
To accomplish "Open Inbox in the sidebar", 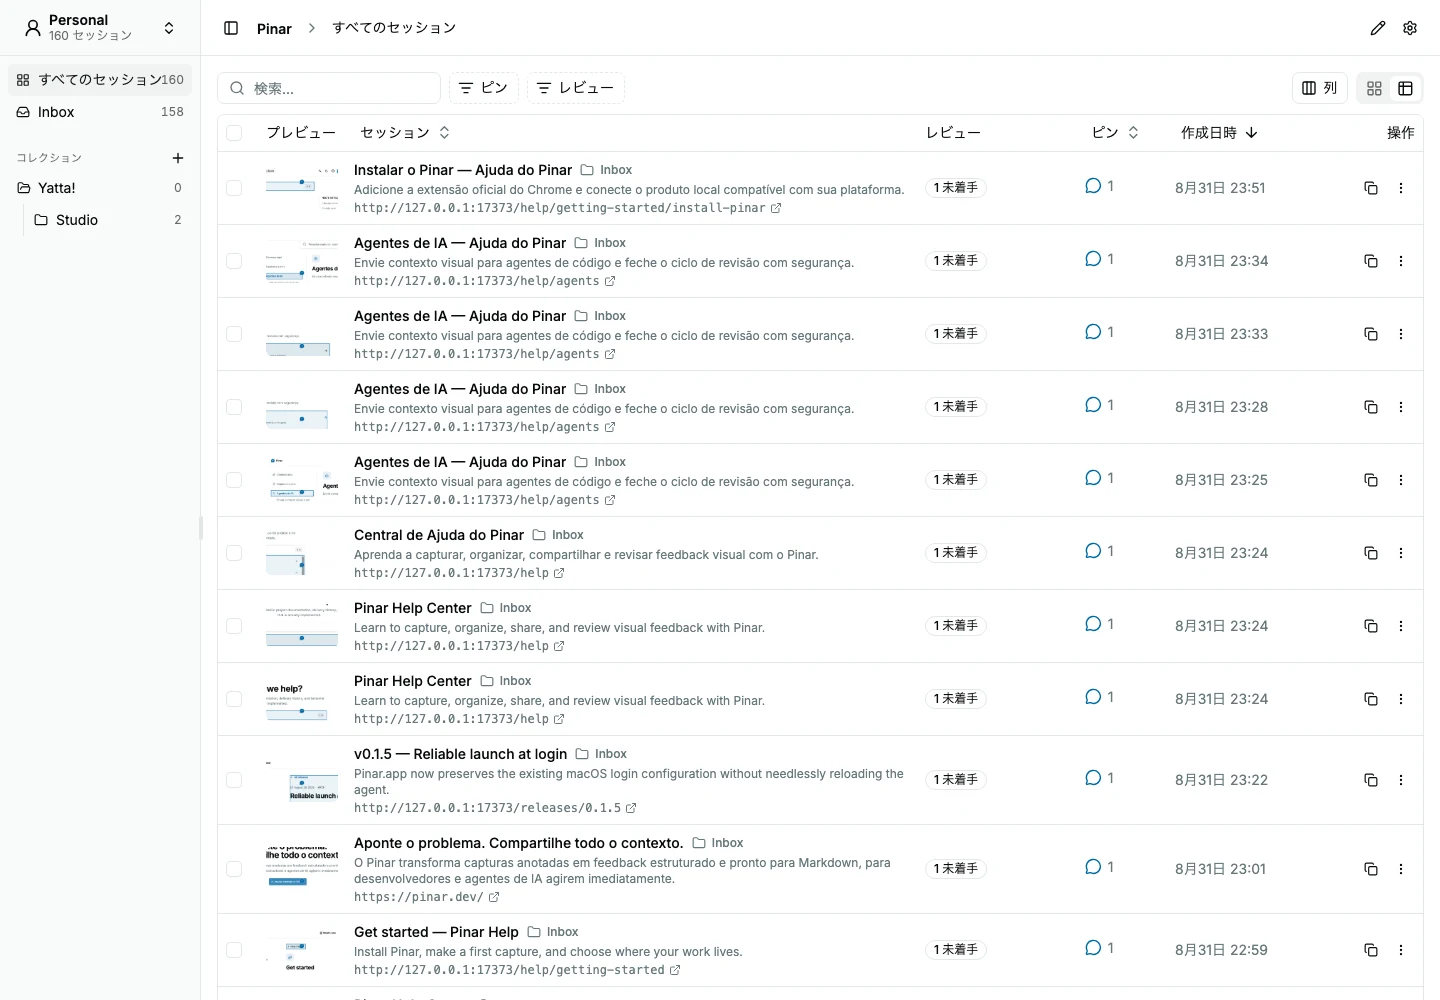I will tap(100, 112).
